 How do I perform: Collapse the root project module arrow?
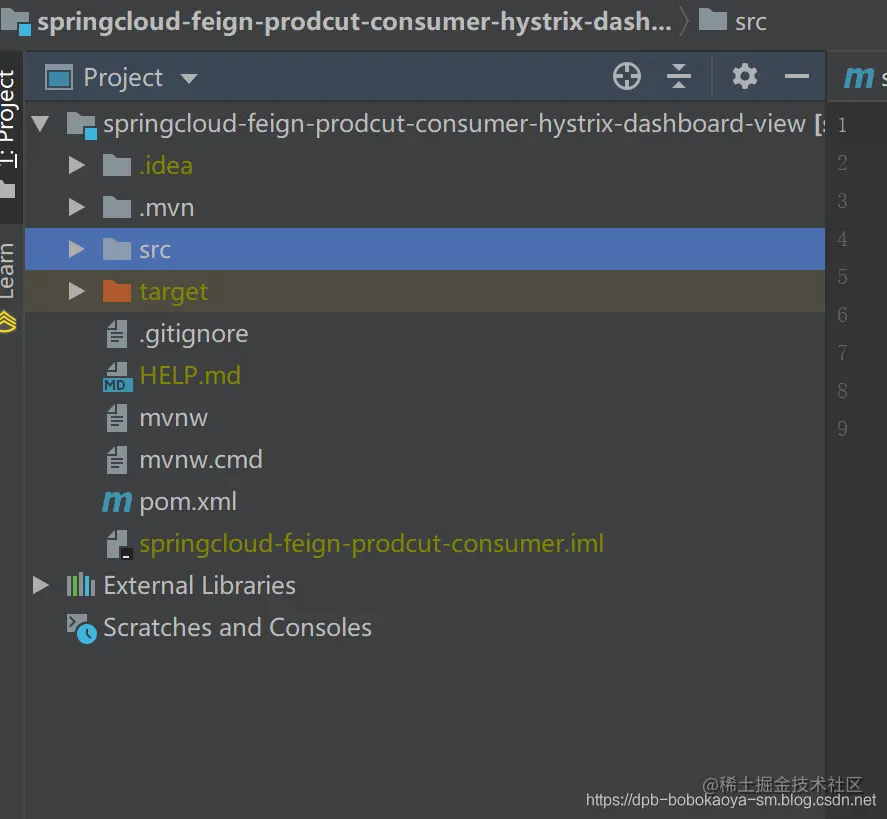40,123
